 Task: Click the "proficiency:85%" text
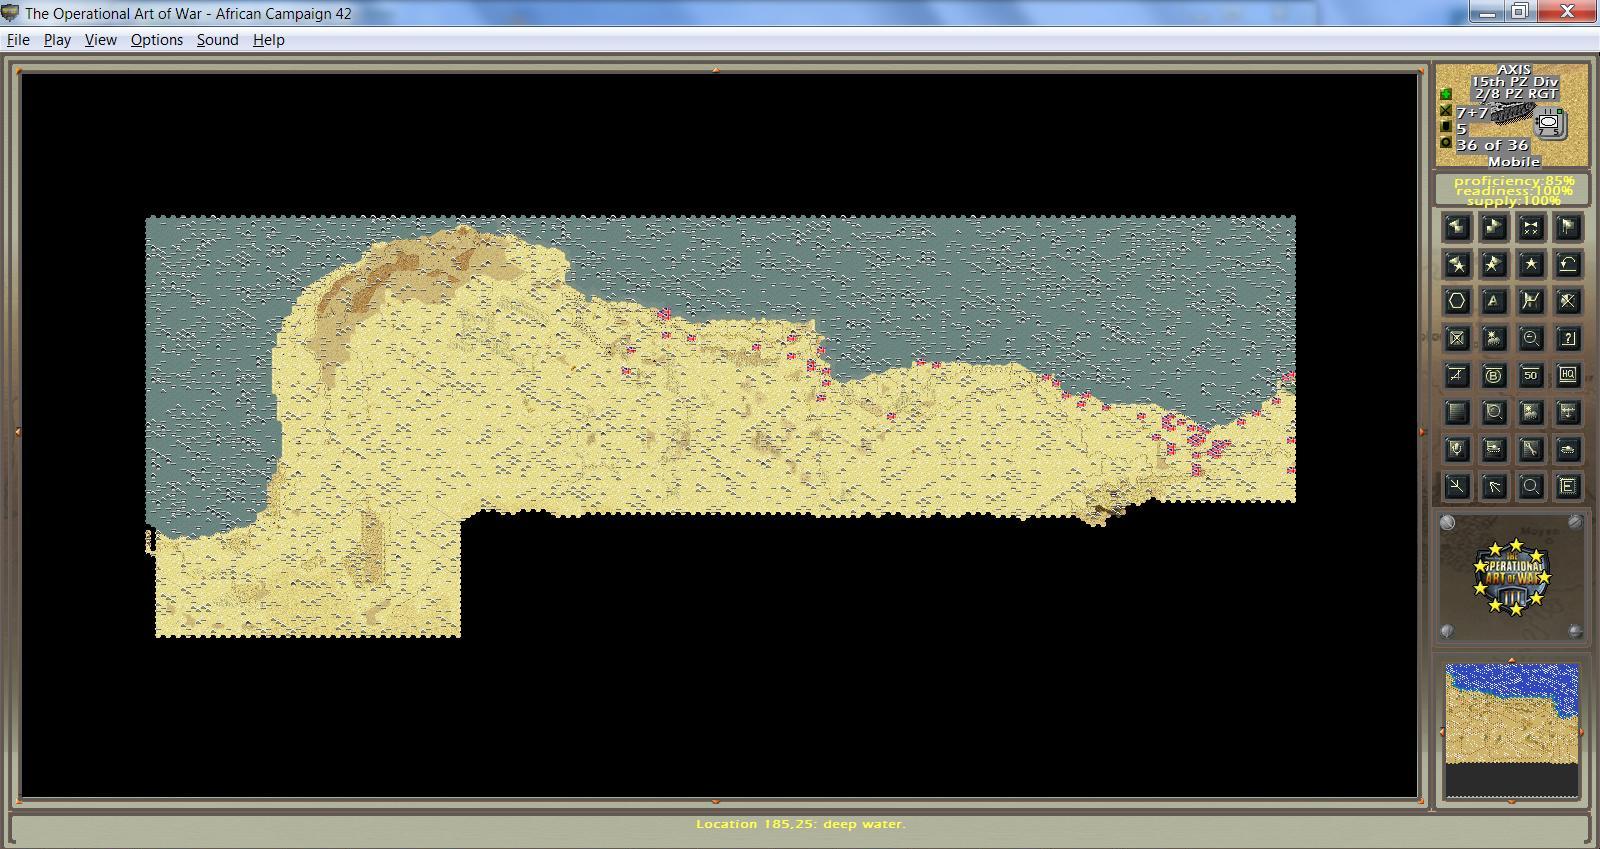[x=1513, y=180]
